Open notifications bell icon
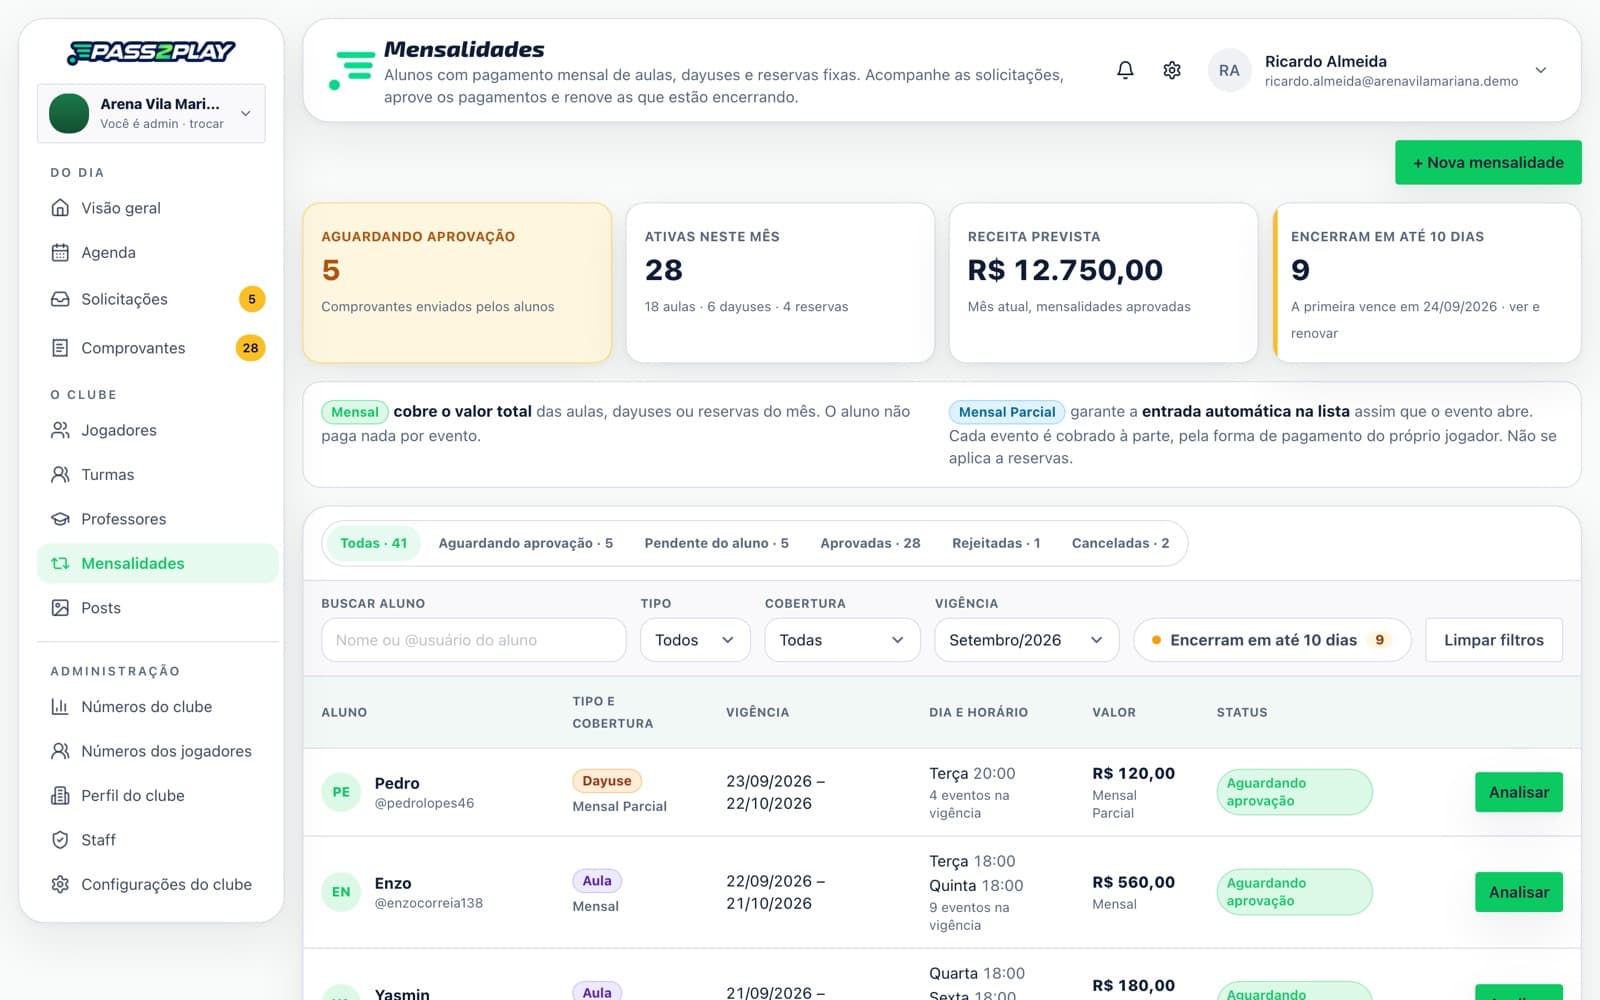 [1125, 70]
